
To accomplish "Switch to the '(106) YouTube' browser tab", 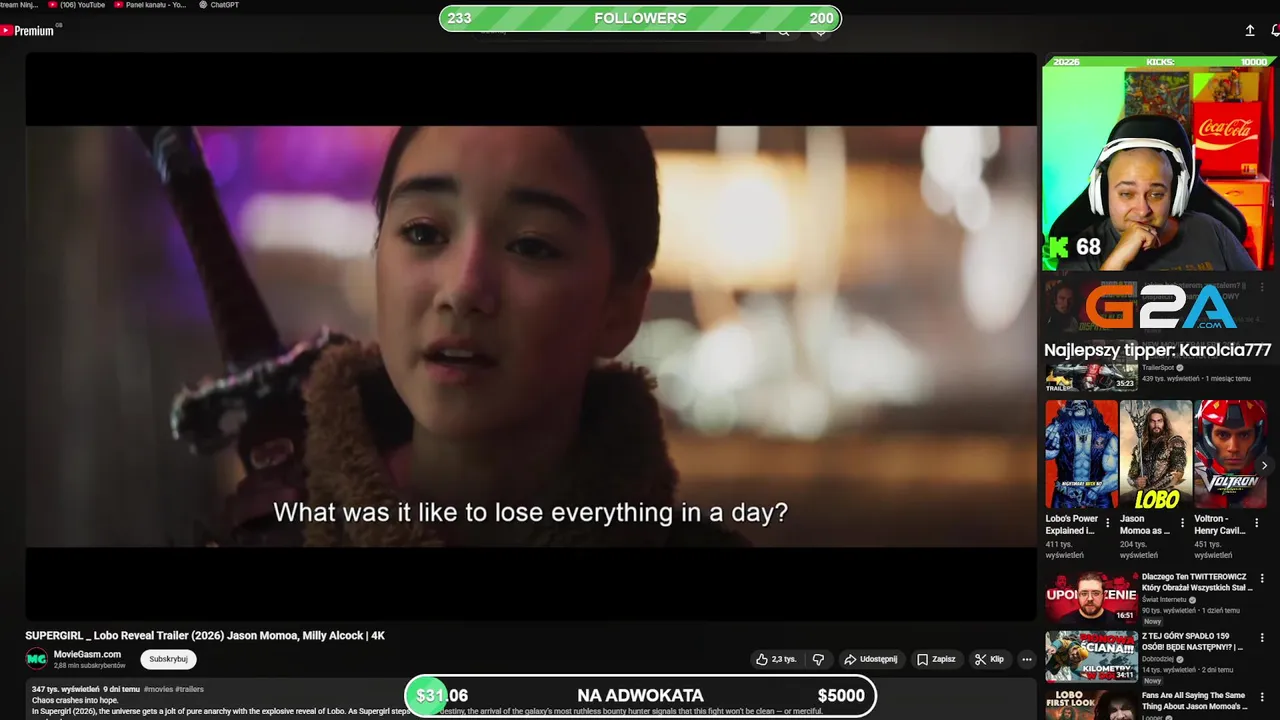I will [x=77, y=5].
